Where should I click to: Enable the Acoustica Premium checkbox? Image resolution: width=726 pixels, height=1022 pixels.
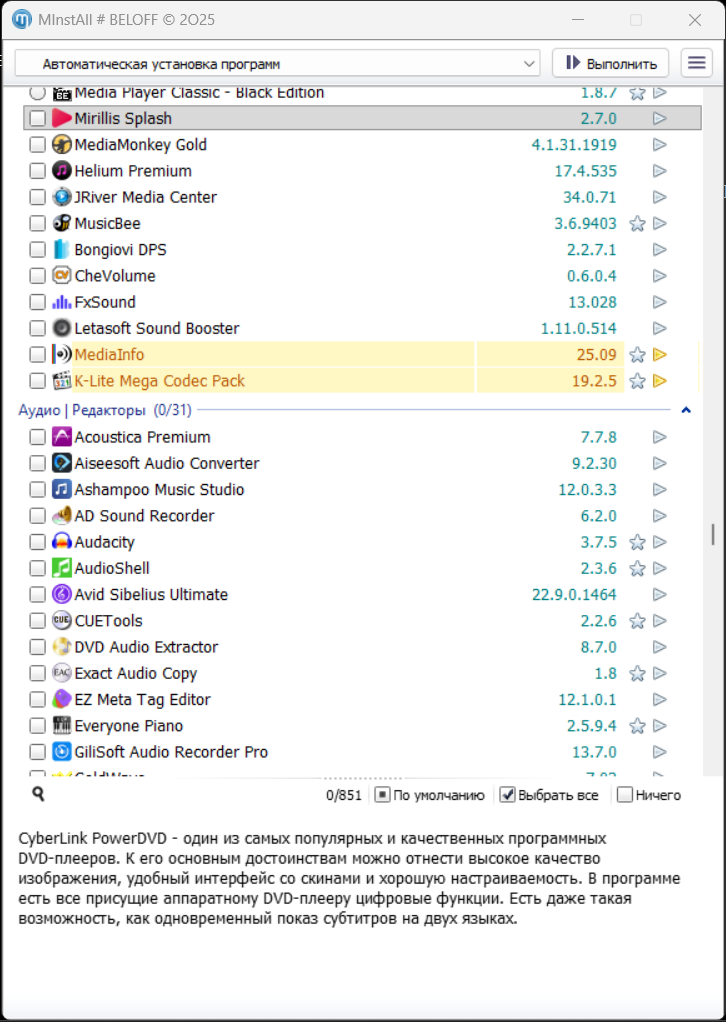[37, 437]
